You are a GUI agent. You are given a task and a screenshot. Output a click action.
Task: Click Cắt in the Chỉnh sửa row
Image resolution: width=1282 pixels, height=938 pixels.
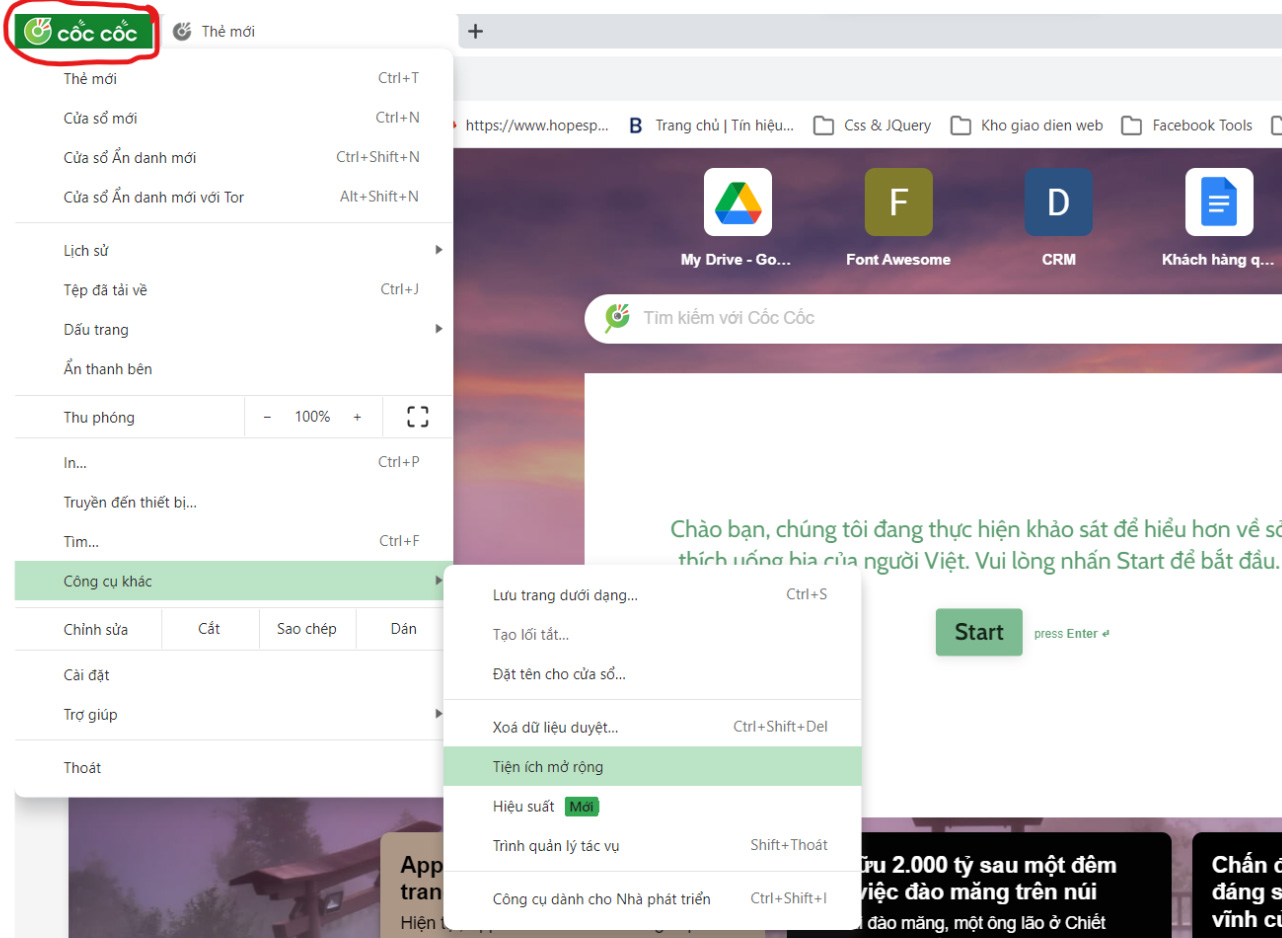(x=209, y=629)
